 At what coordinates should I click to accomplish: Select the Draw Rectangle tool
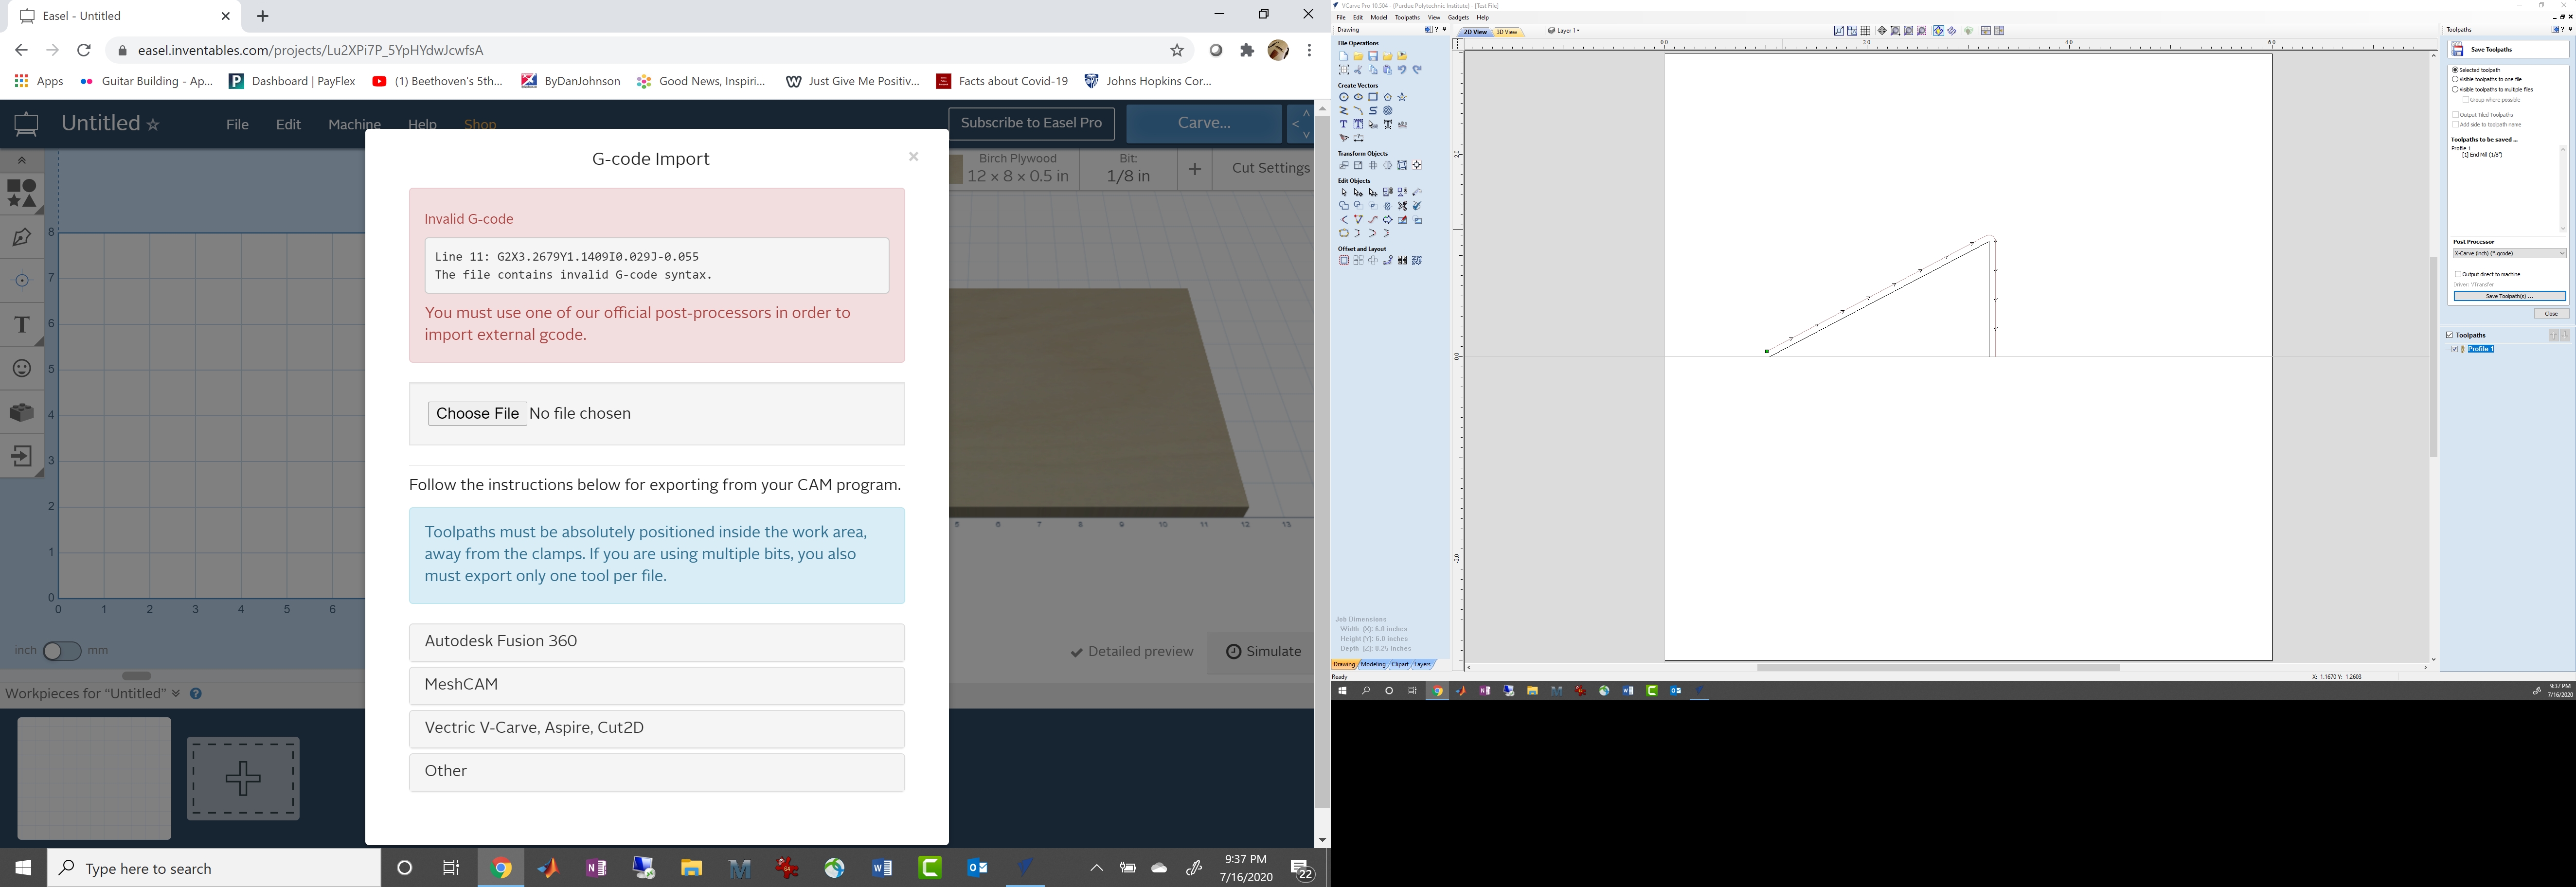pos(1374,97)
